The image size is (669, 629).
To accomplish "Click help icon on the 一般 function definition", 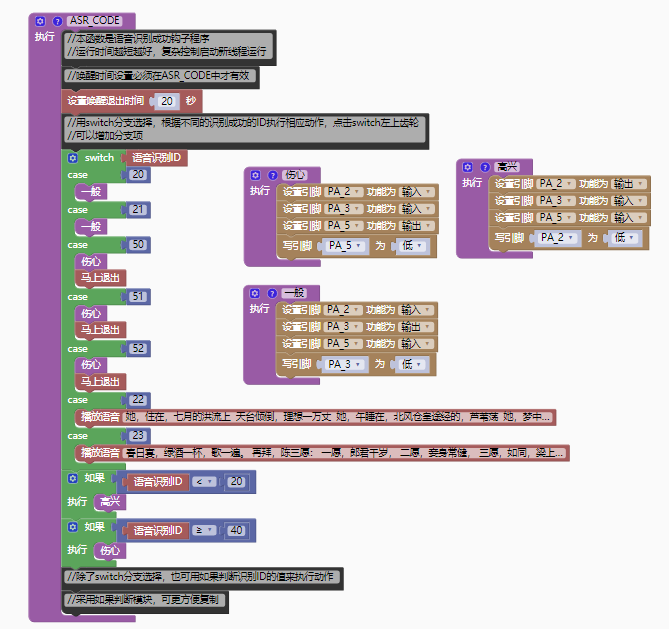I will coord(272,293).
